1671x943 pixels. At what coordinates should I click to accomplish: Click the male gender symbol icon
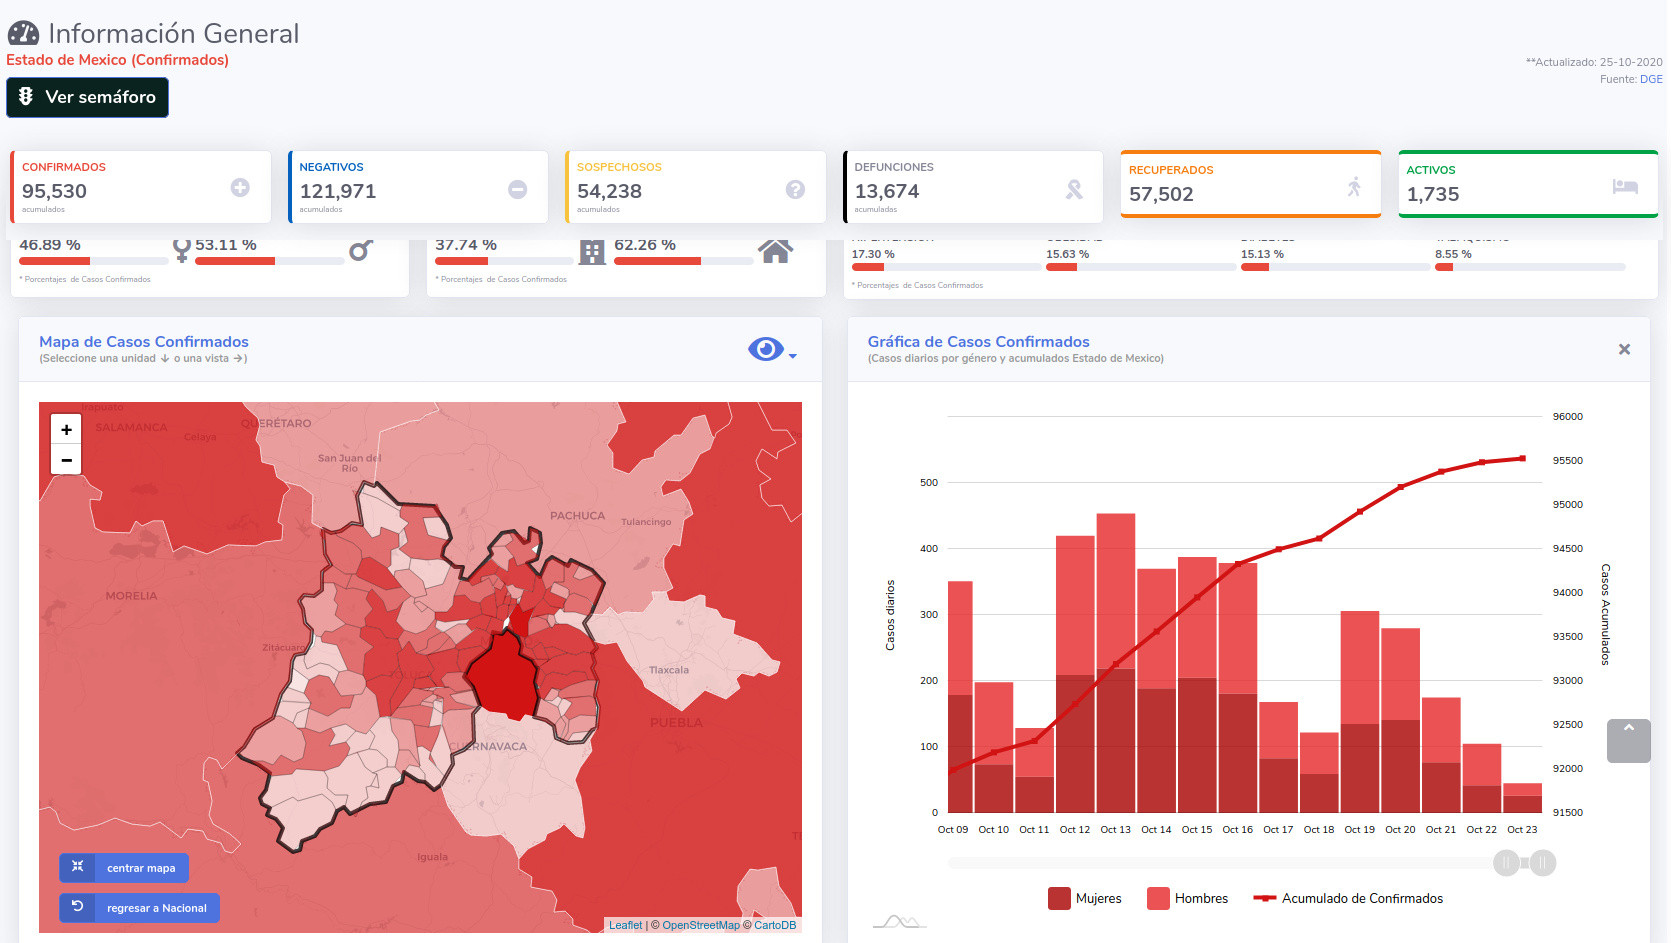(x=361, y=250)
